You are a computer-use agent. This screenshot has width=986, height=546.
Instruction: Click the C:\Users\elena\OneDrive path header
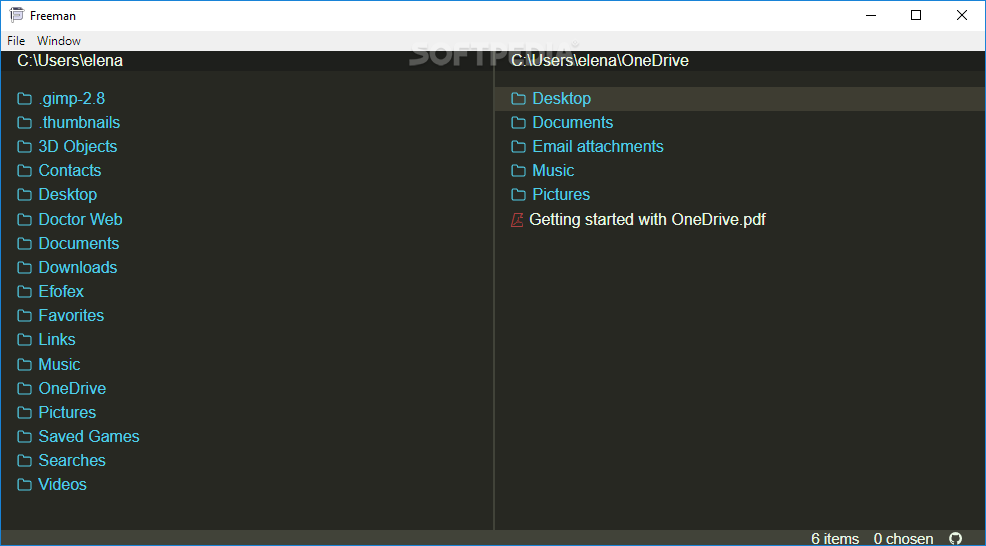600,60
